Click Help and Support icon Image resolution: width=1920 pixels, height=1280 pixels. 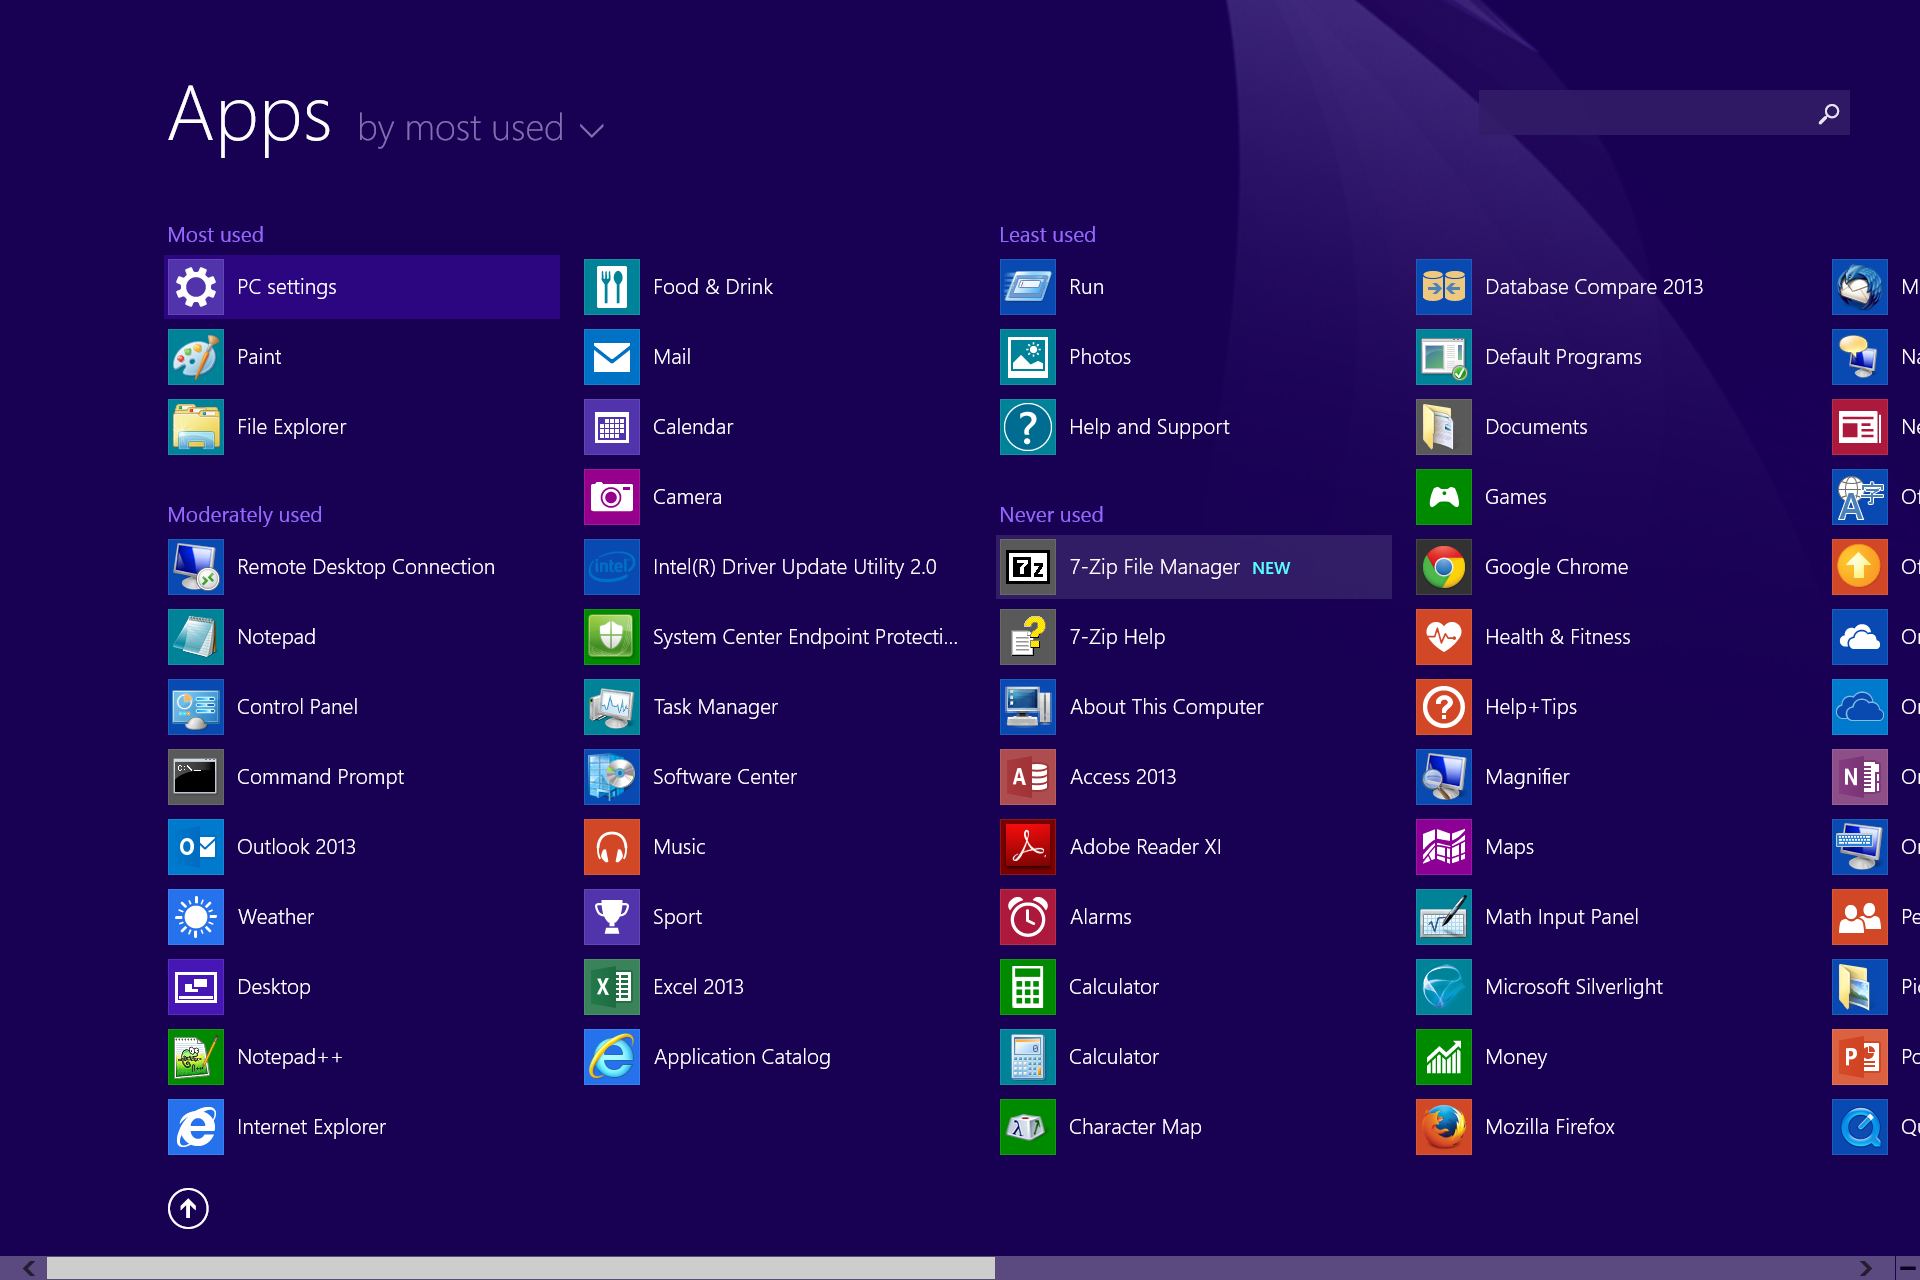[x=1027, y=427]
